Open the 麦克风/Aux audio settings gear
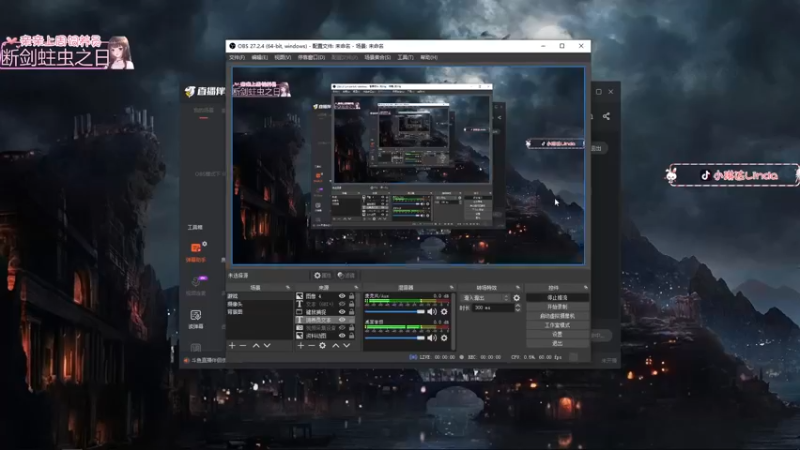800x450 pixels. pos(444,312)
